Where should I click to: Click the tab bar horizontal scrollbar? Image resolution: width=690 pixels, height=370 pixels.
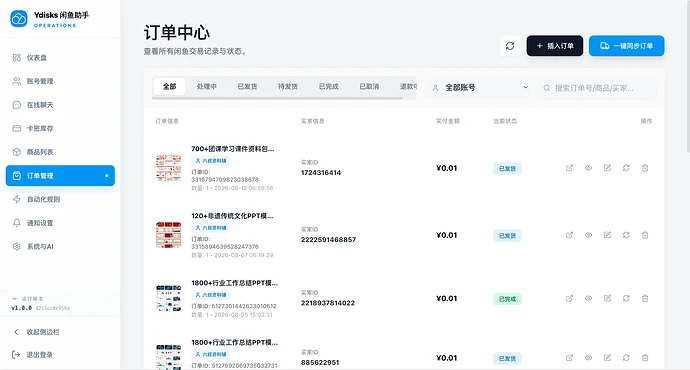point(277,98)
